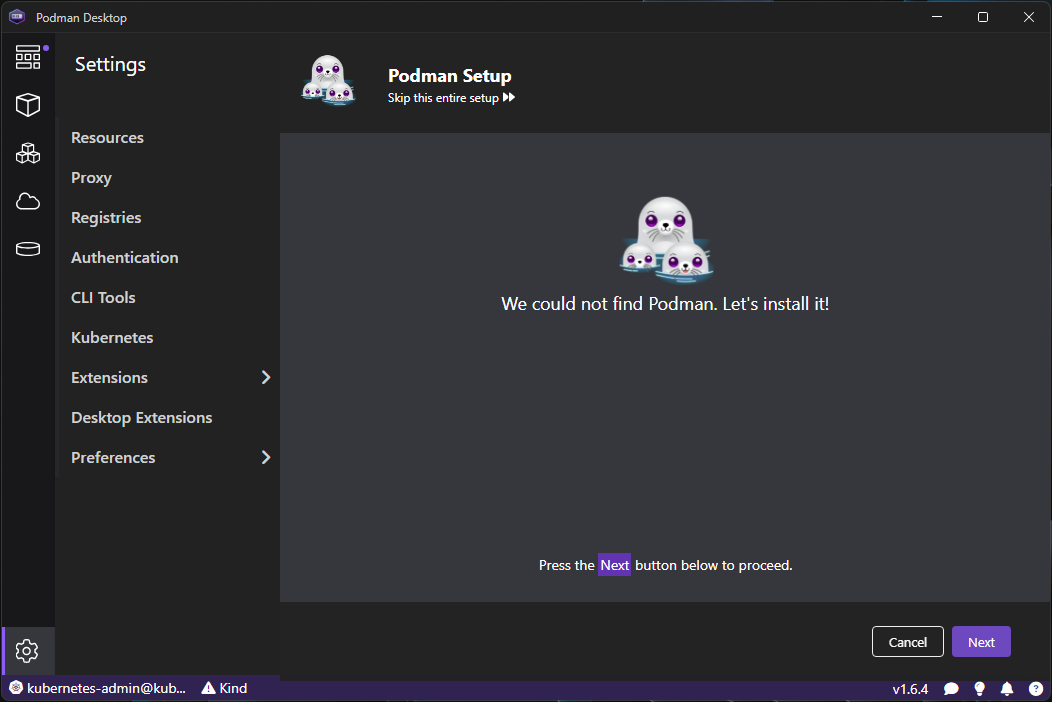
Task: Open the Volumes cylinder icon
Action: tap(28, 249)
